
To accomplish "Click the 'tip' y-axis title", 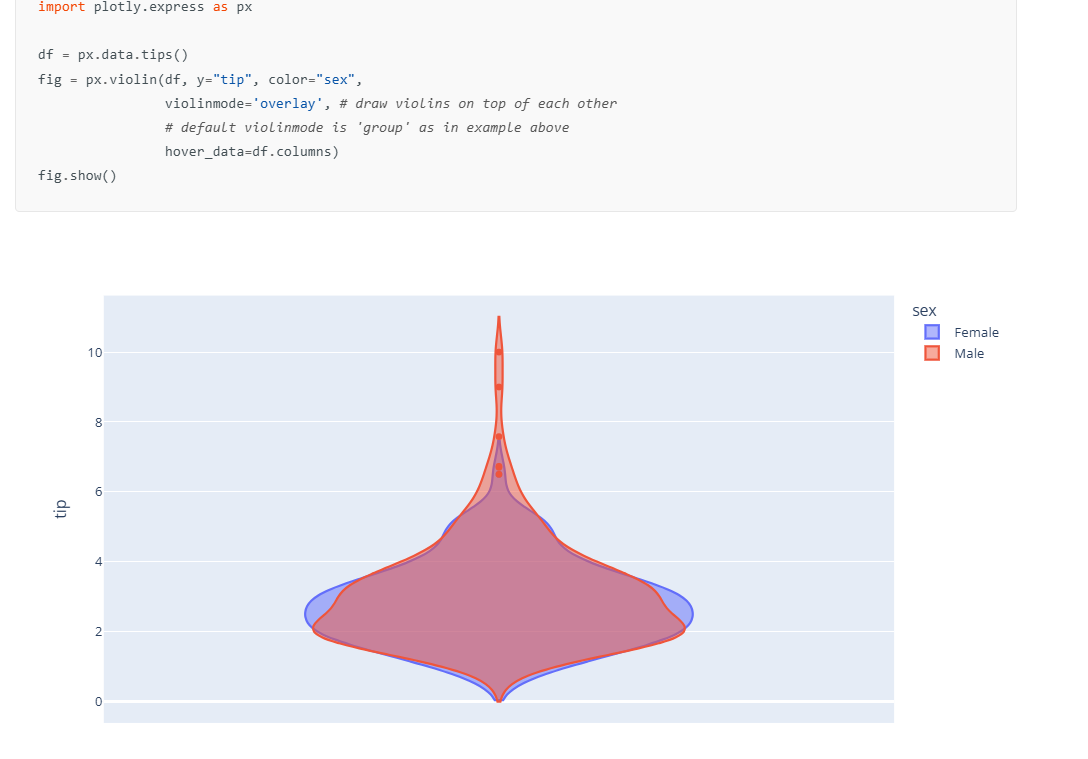I will coord(61,507).
